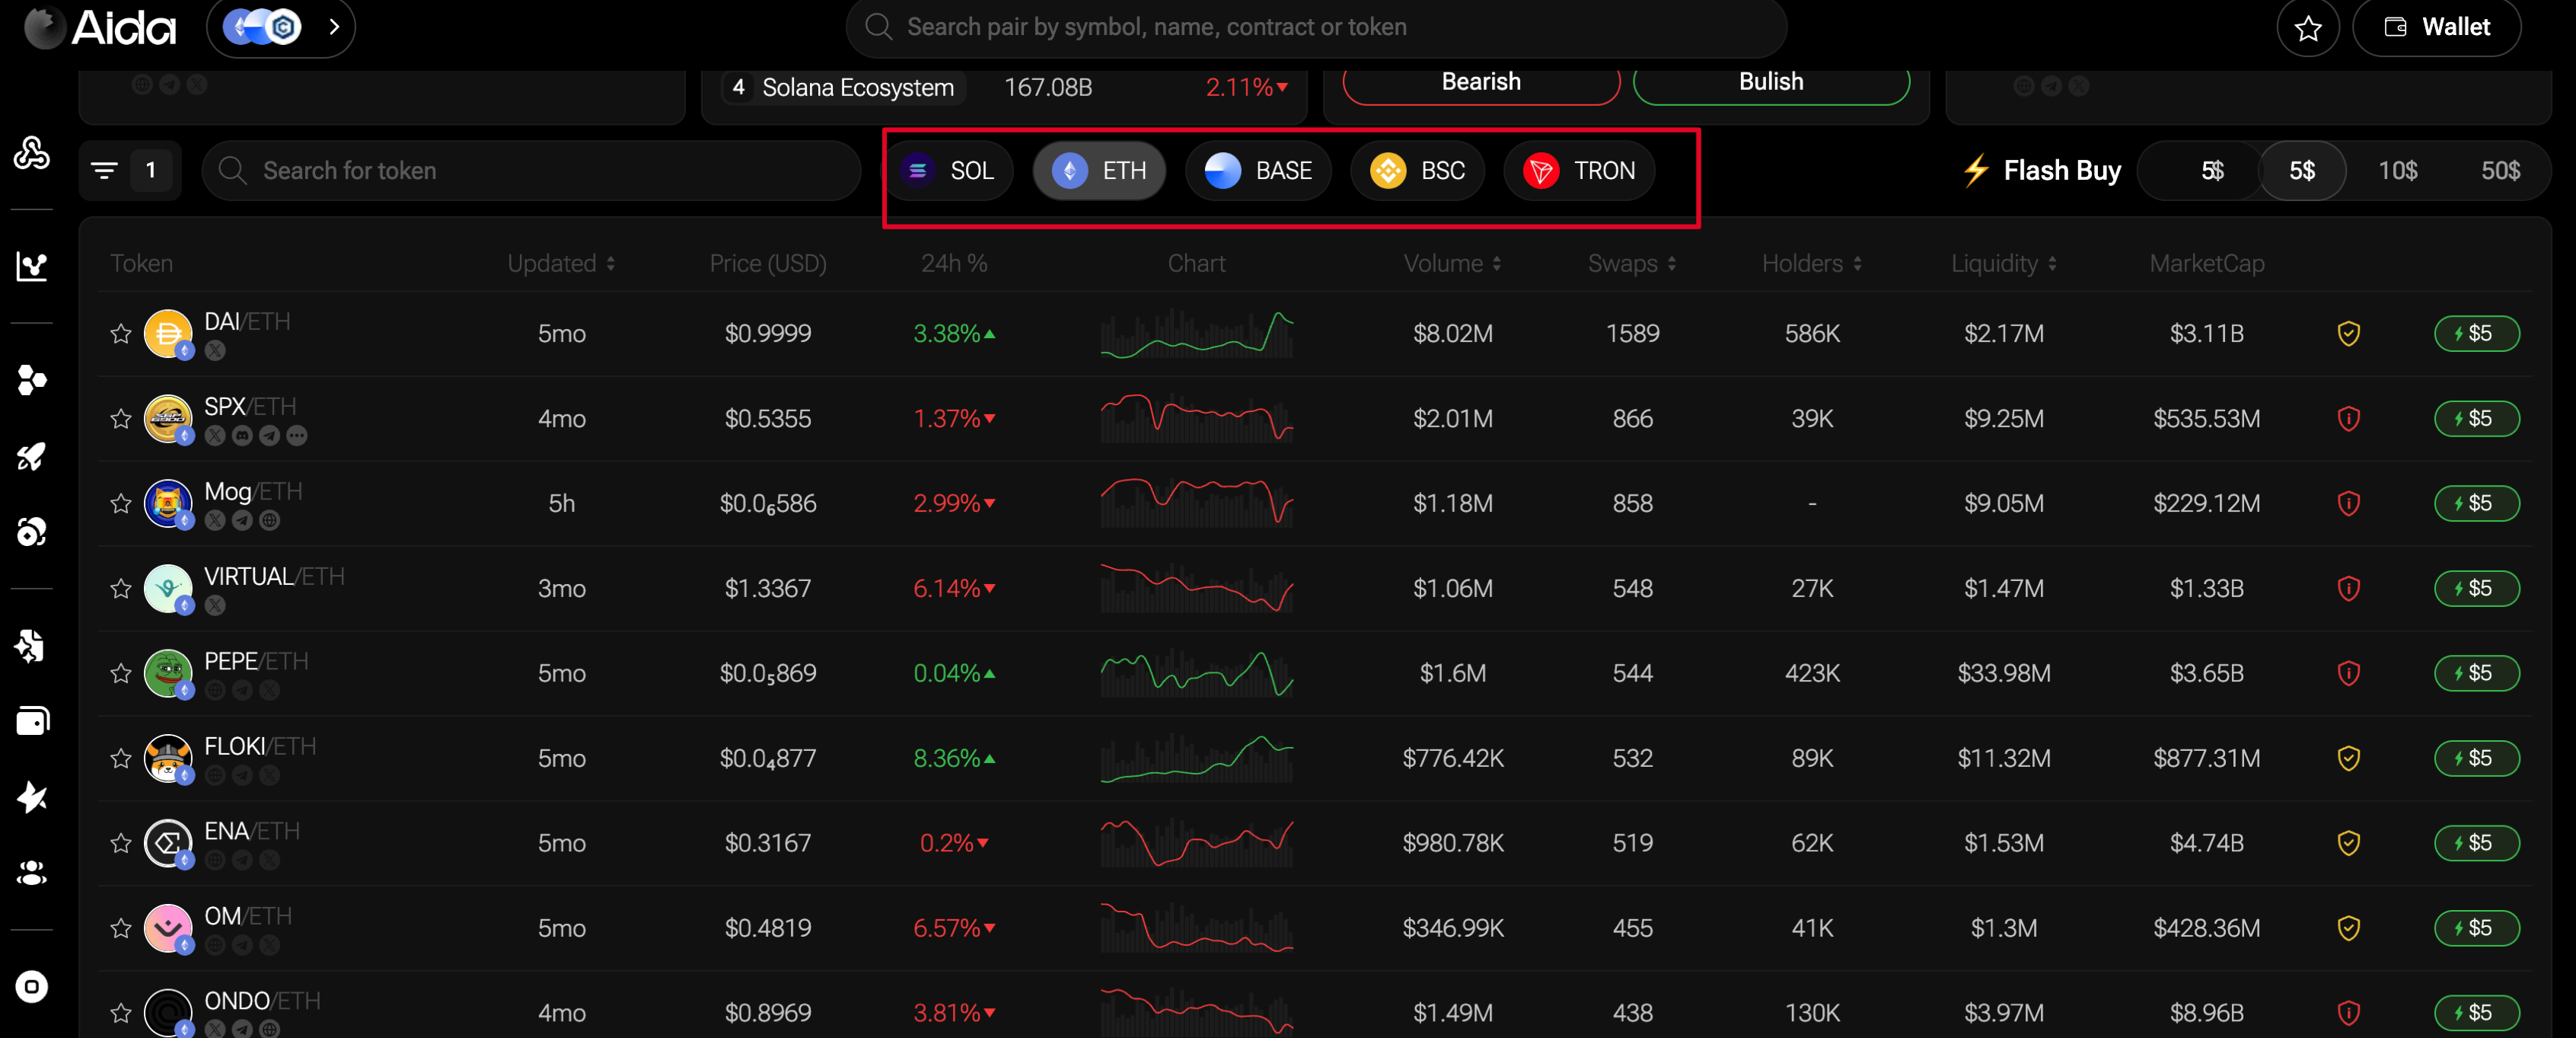
Task: Favorite the FLOKI/ETH pair star
Action: click(121, 758)
